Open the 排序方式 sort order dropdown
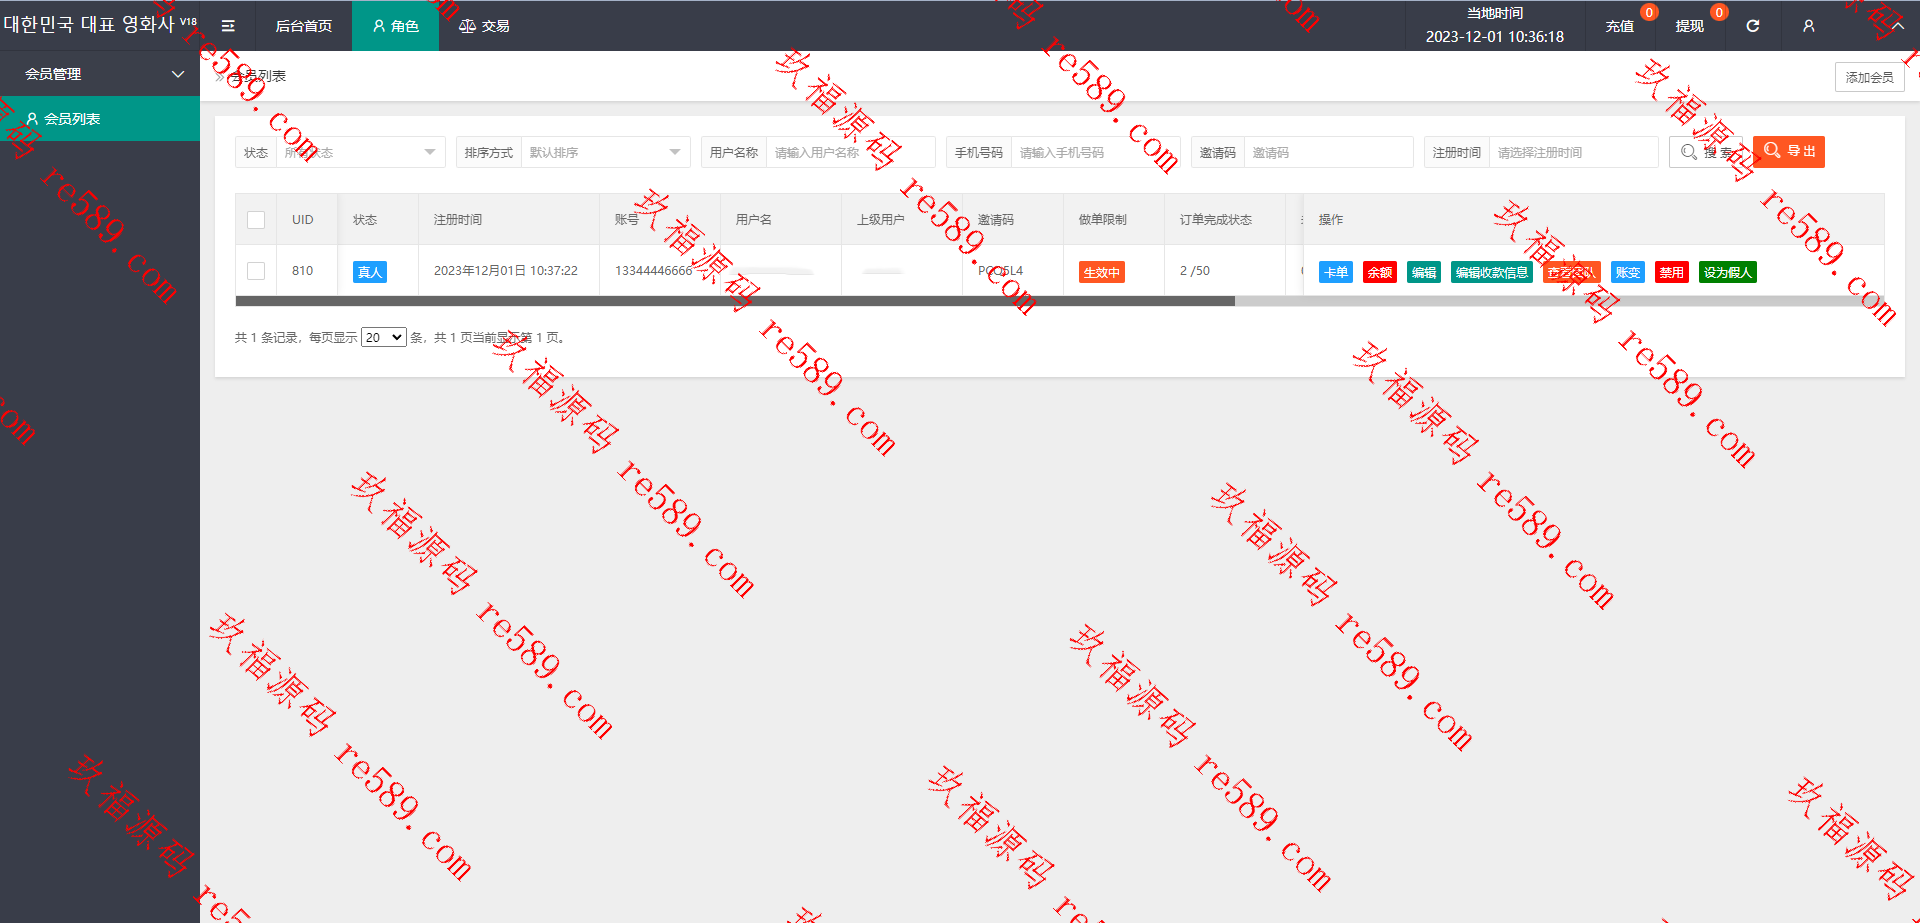This screenshot has height=923, width=1920. pyautogui.click(x=605, y=152)
